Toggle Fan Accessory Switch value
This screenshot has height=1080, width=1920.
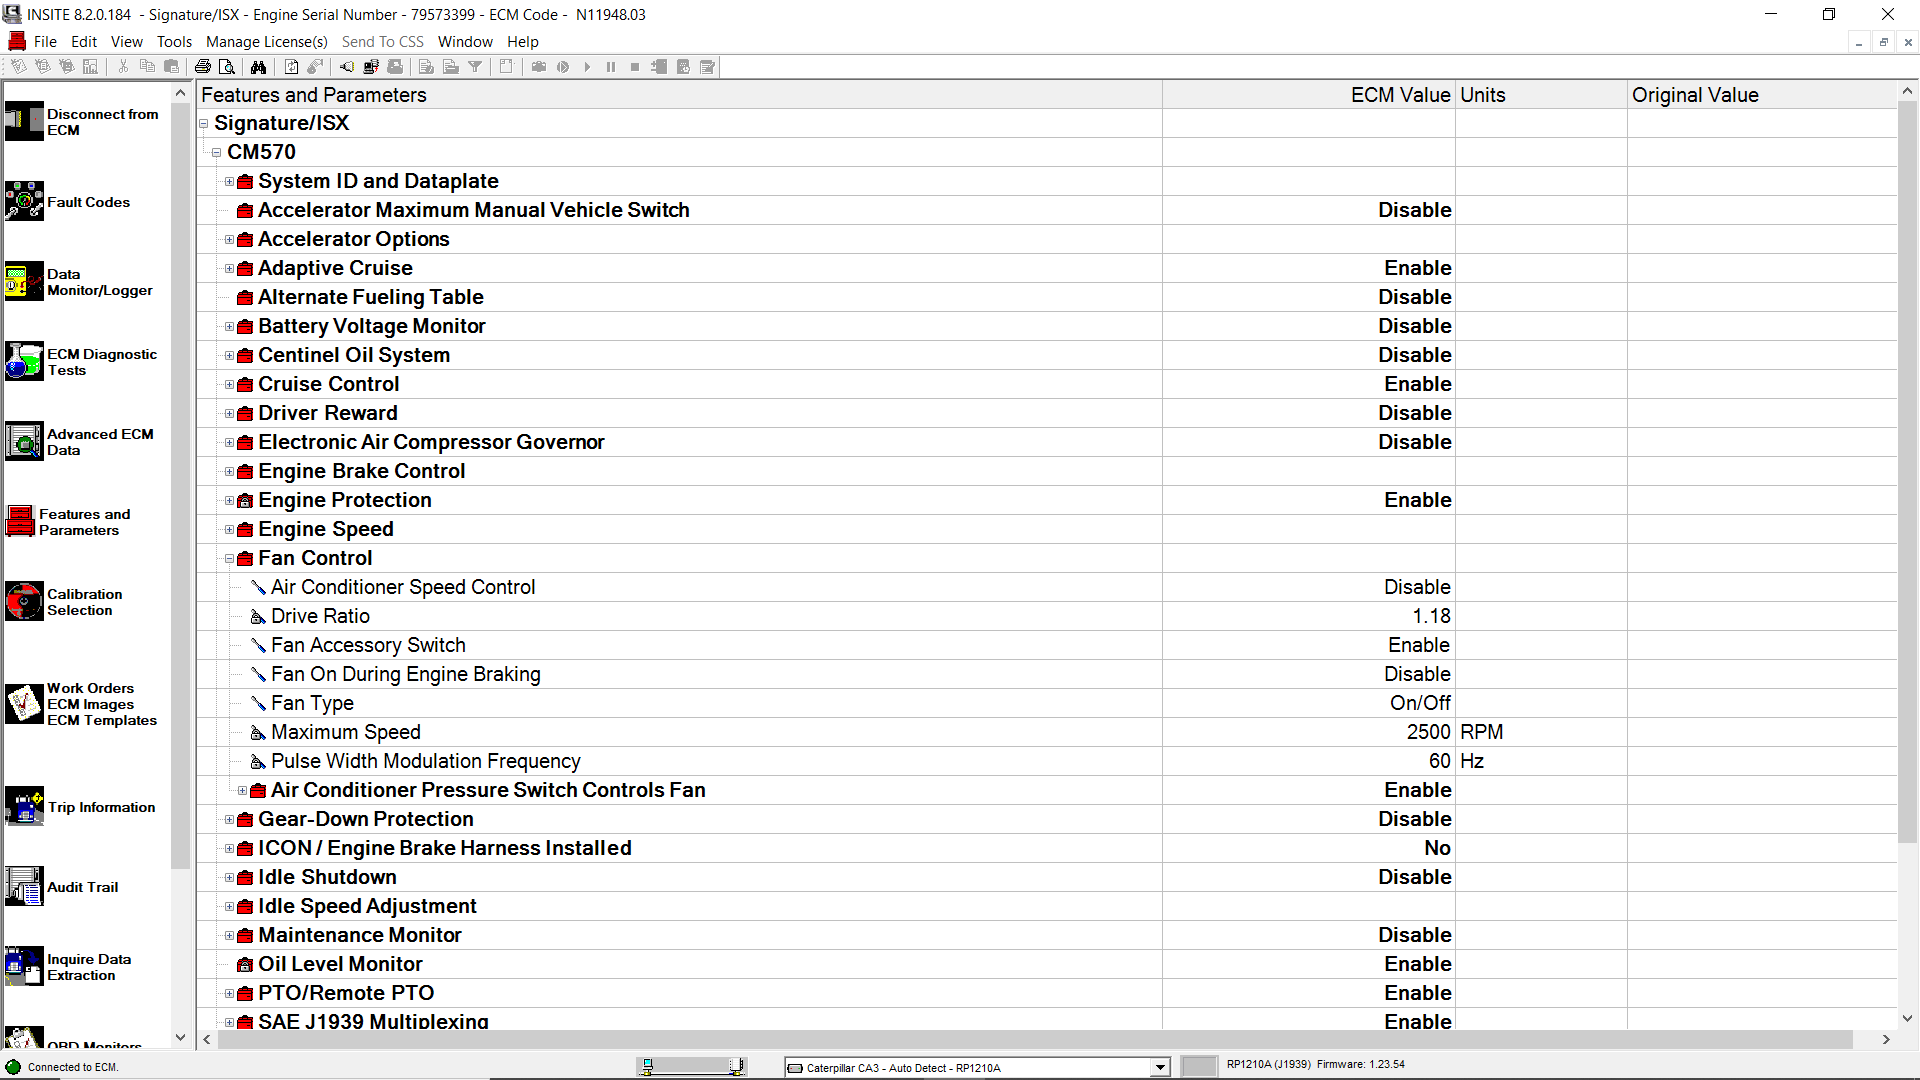click(1418, 645)
